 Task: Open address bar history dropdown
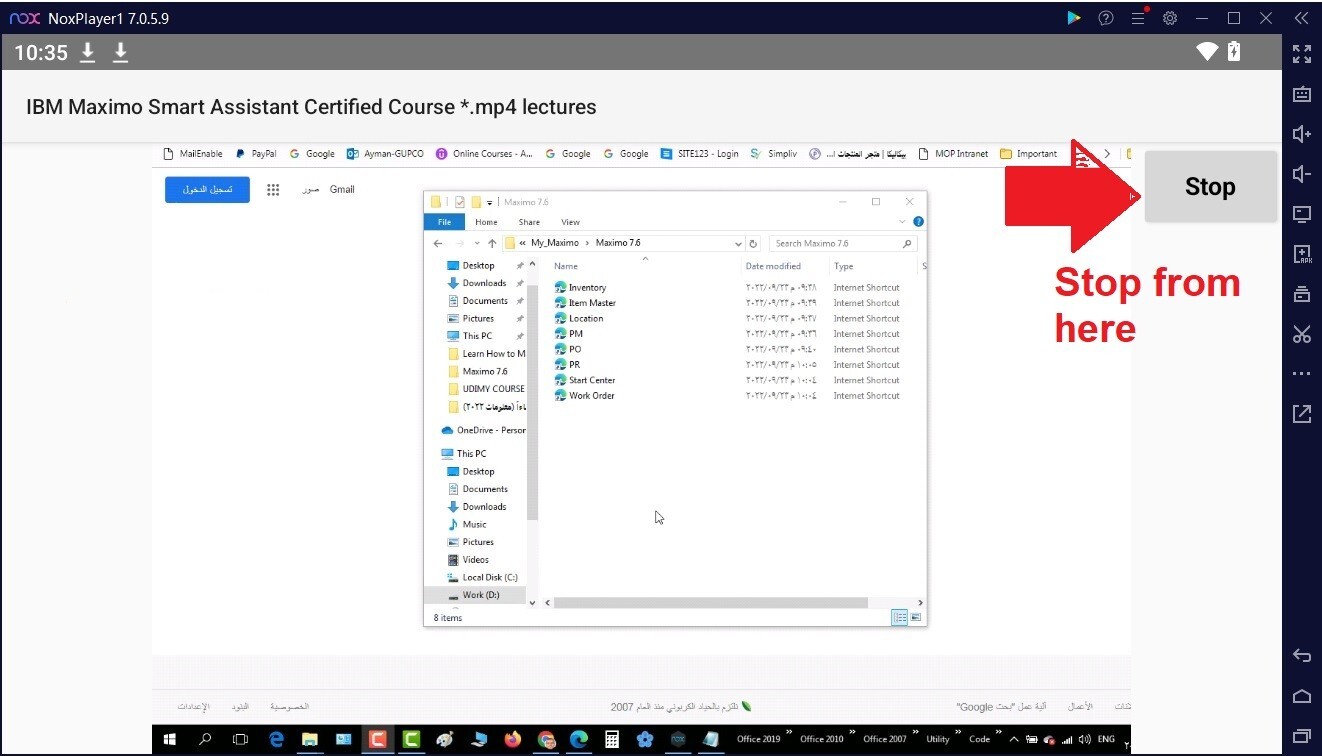[x=738, y=243]
